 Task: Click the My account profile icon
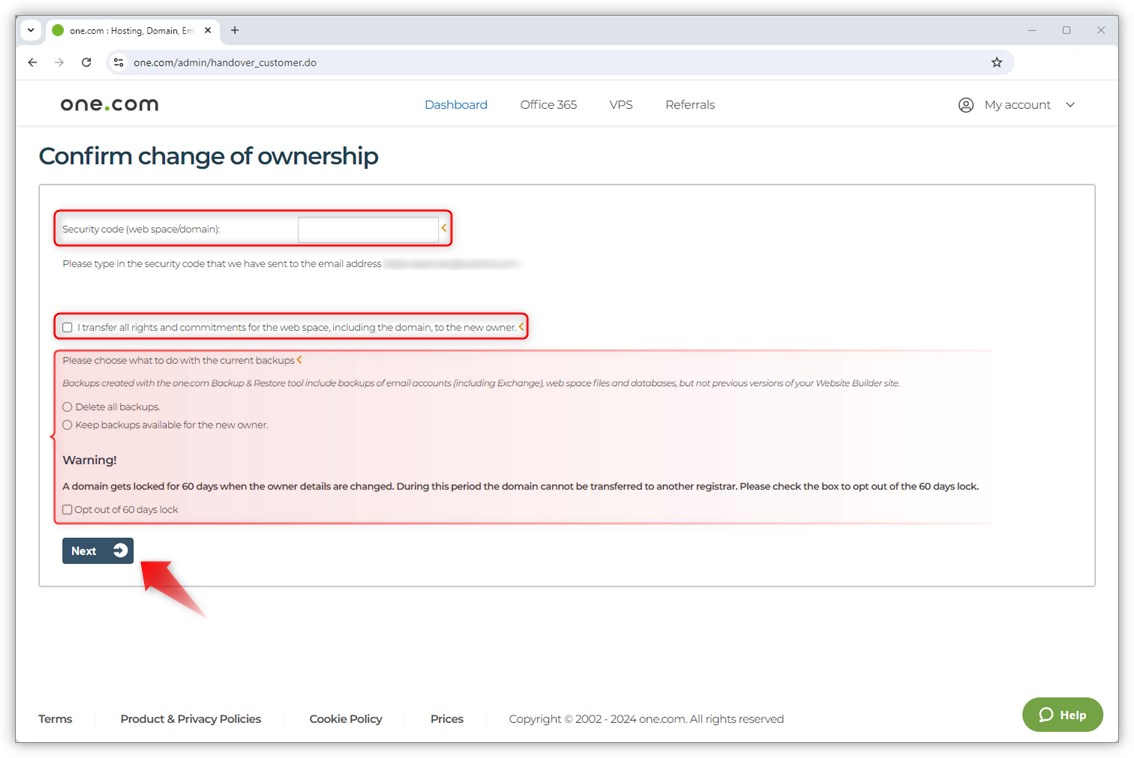pyautogui.click(x=965, y=105)
